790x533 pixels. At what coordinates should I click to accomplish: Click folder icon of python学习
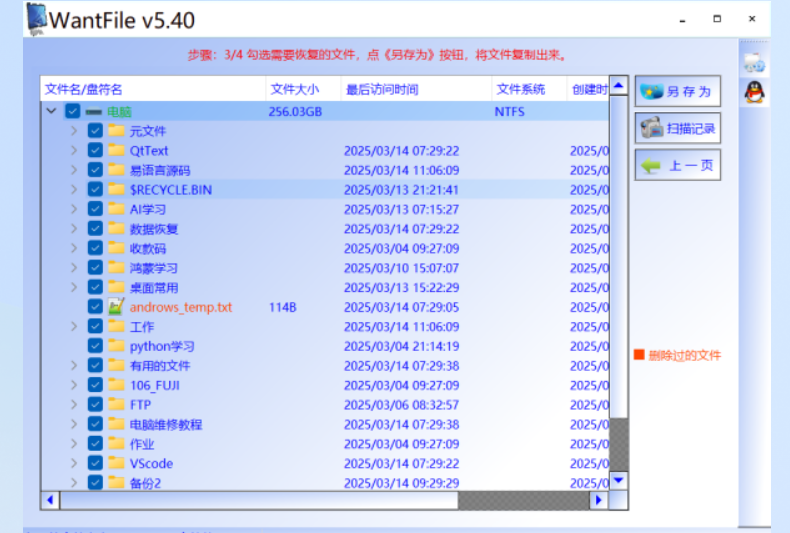116,346
